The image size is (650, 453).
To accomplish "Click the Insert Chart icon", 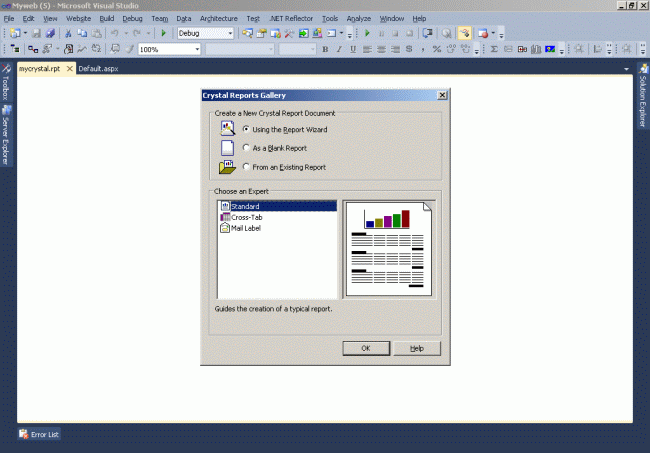I will point(536,49).
